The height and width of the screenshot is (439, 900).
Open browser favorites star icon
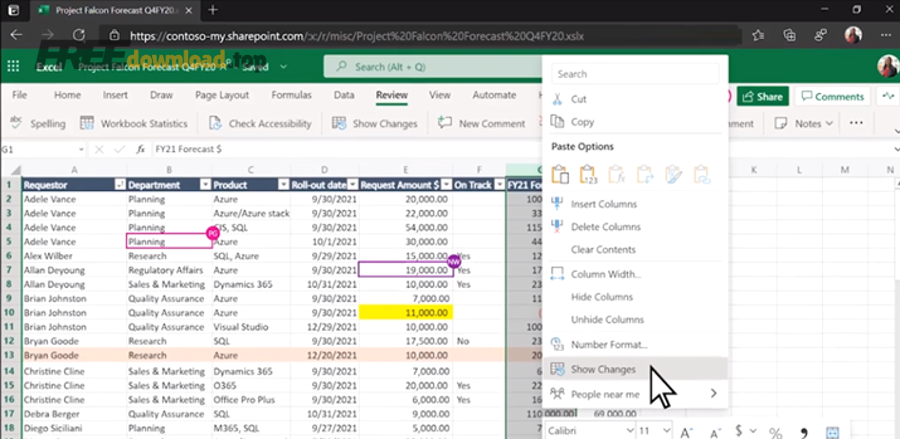(758, 36)
